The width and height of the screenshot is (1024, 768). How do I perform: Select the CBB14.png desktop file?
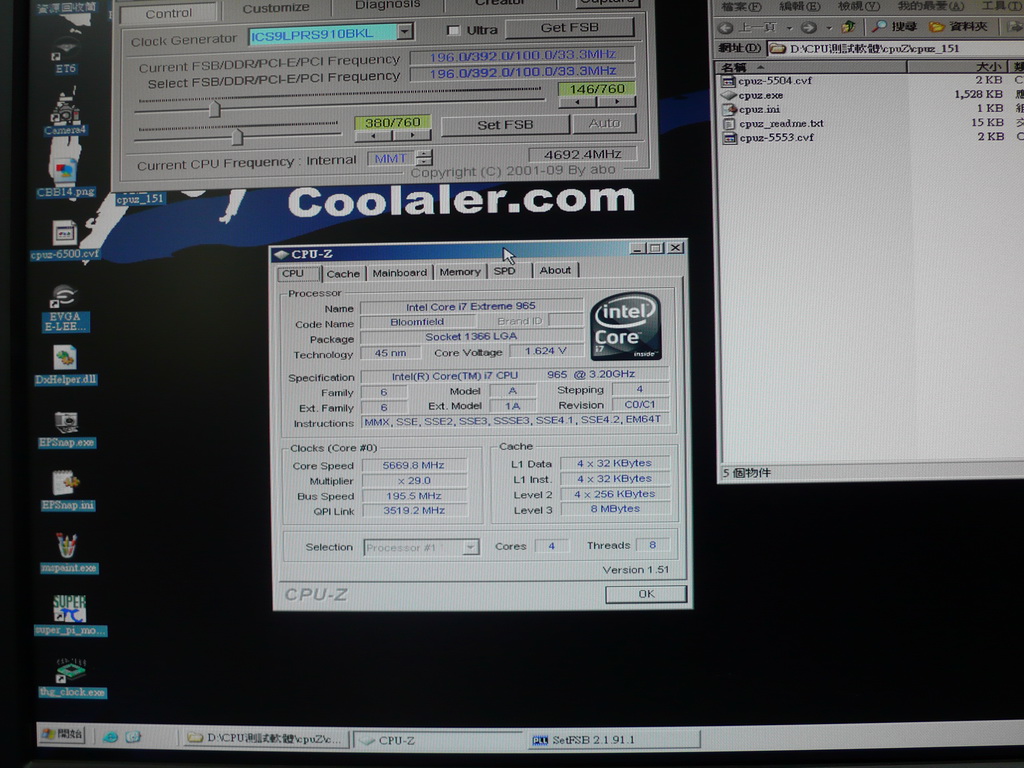pos(65,175)
